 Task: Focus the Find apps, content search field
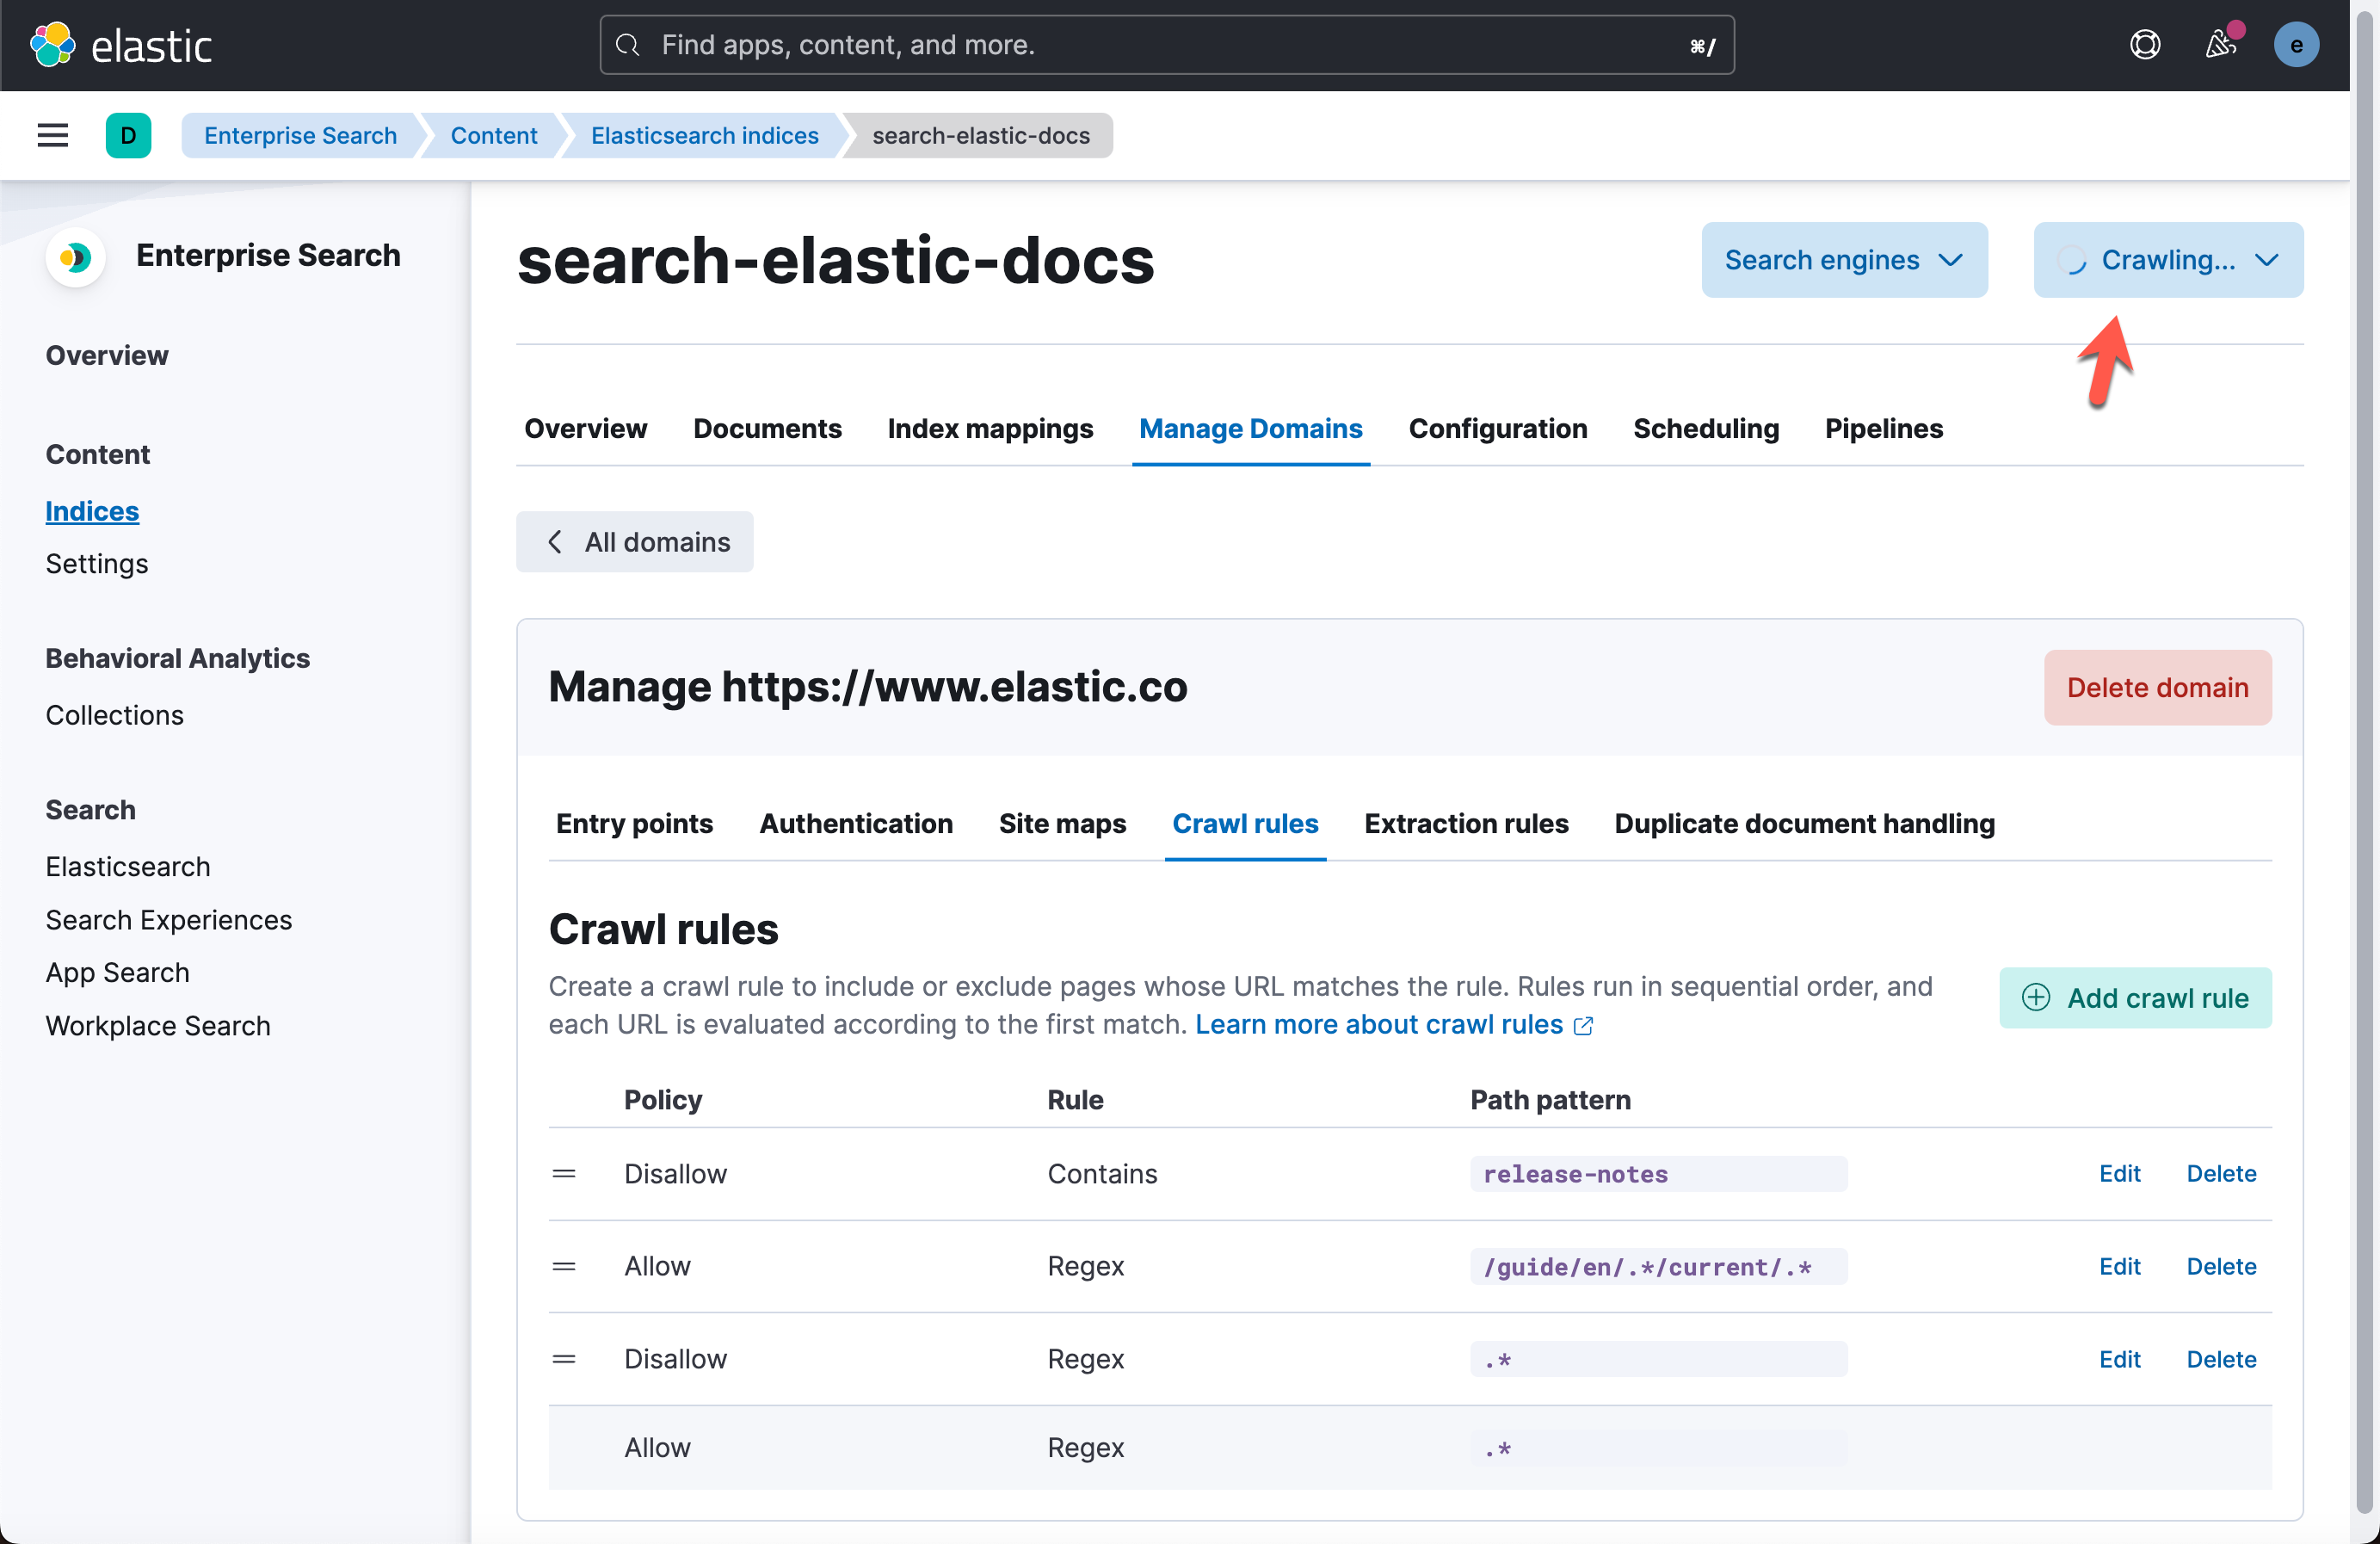point(1166,45)
